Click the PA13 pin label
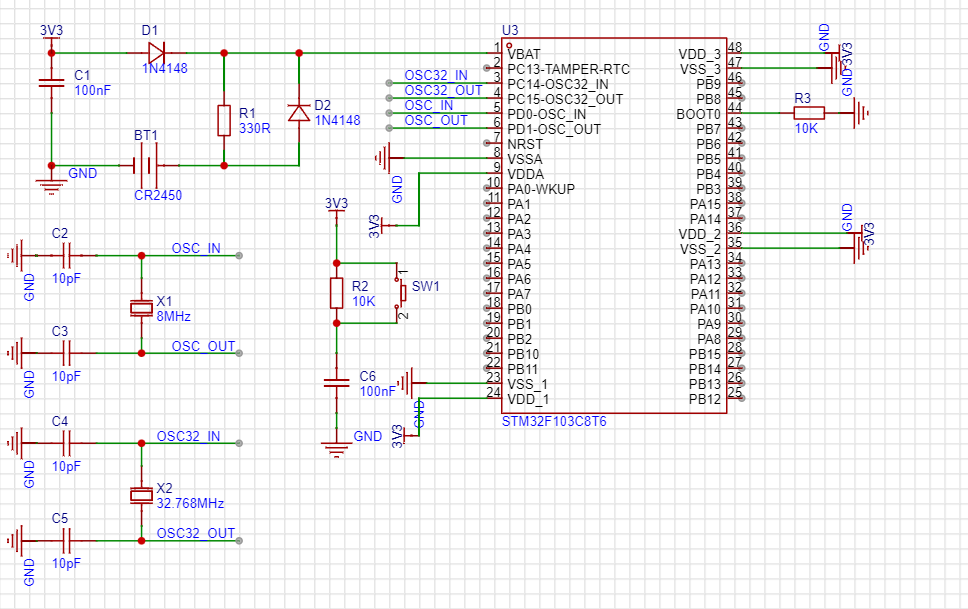The image size is (968, 609). (705, 264)
